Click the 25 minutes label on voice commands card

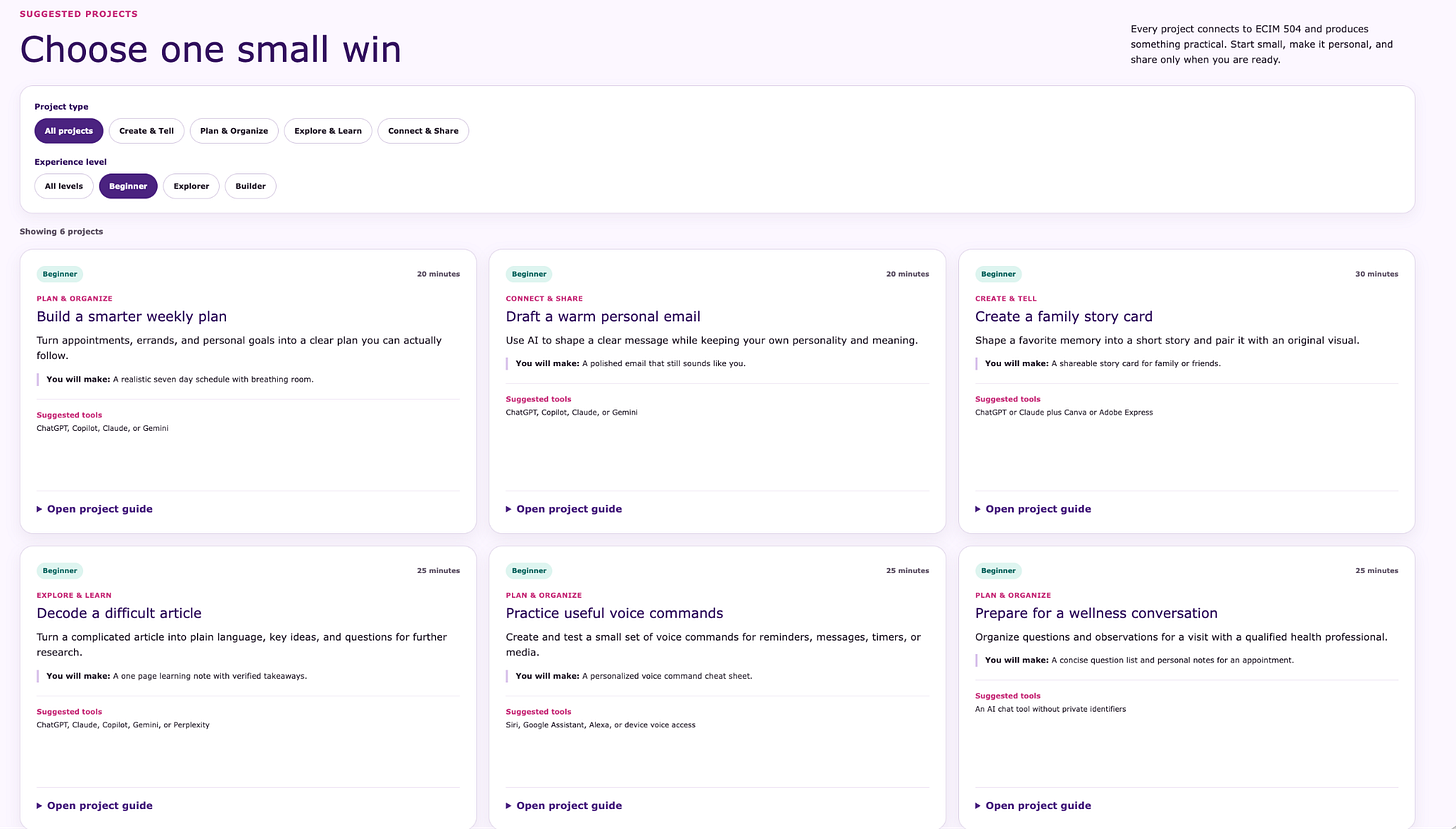pos(907,571)
